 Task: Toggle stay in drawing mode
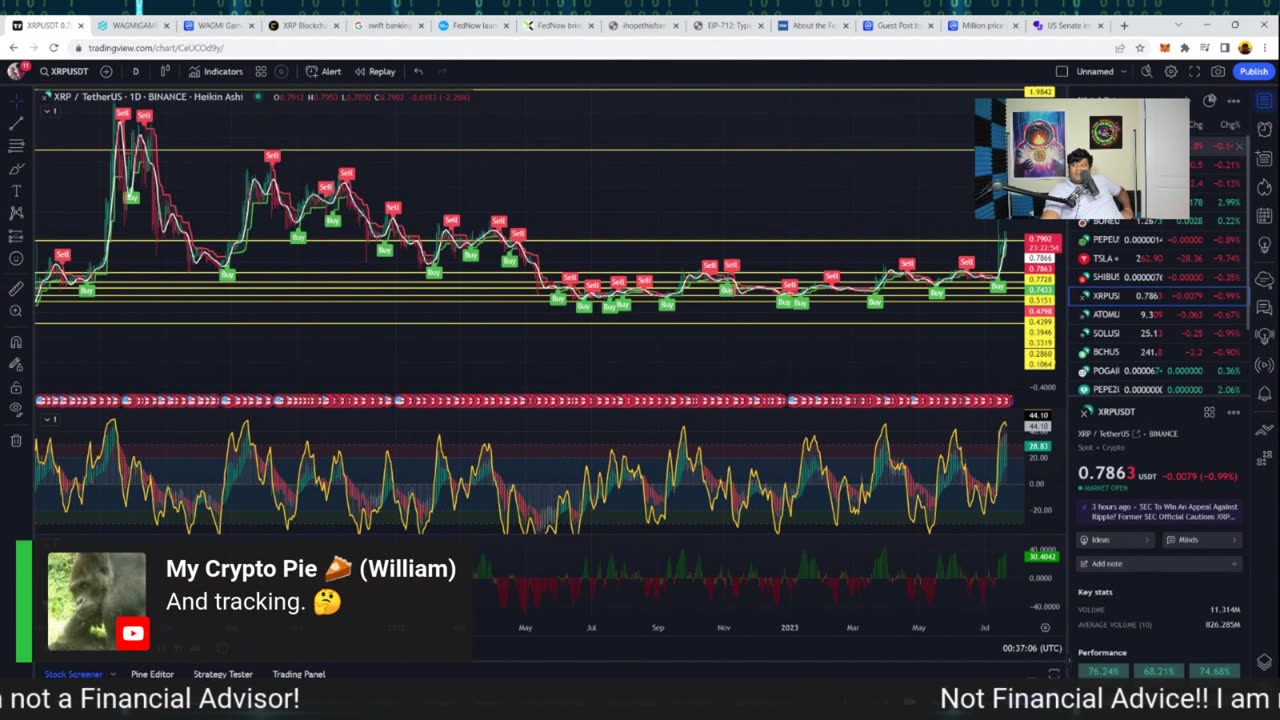click(16, 364)
